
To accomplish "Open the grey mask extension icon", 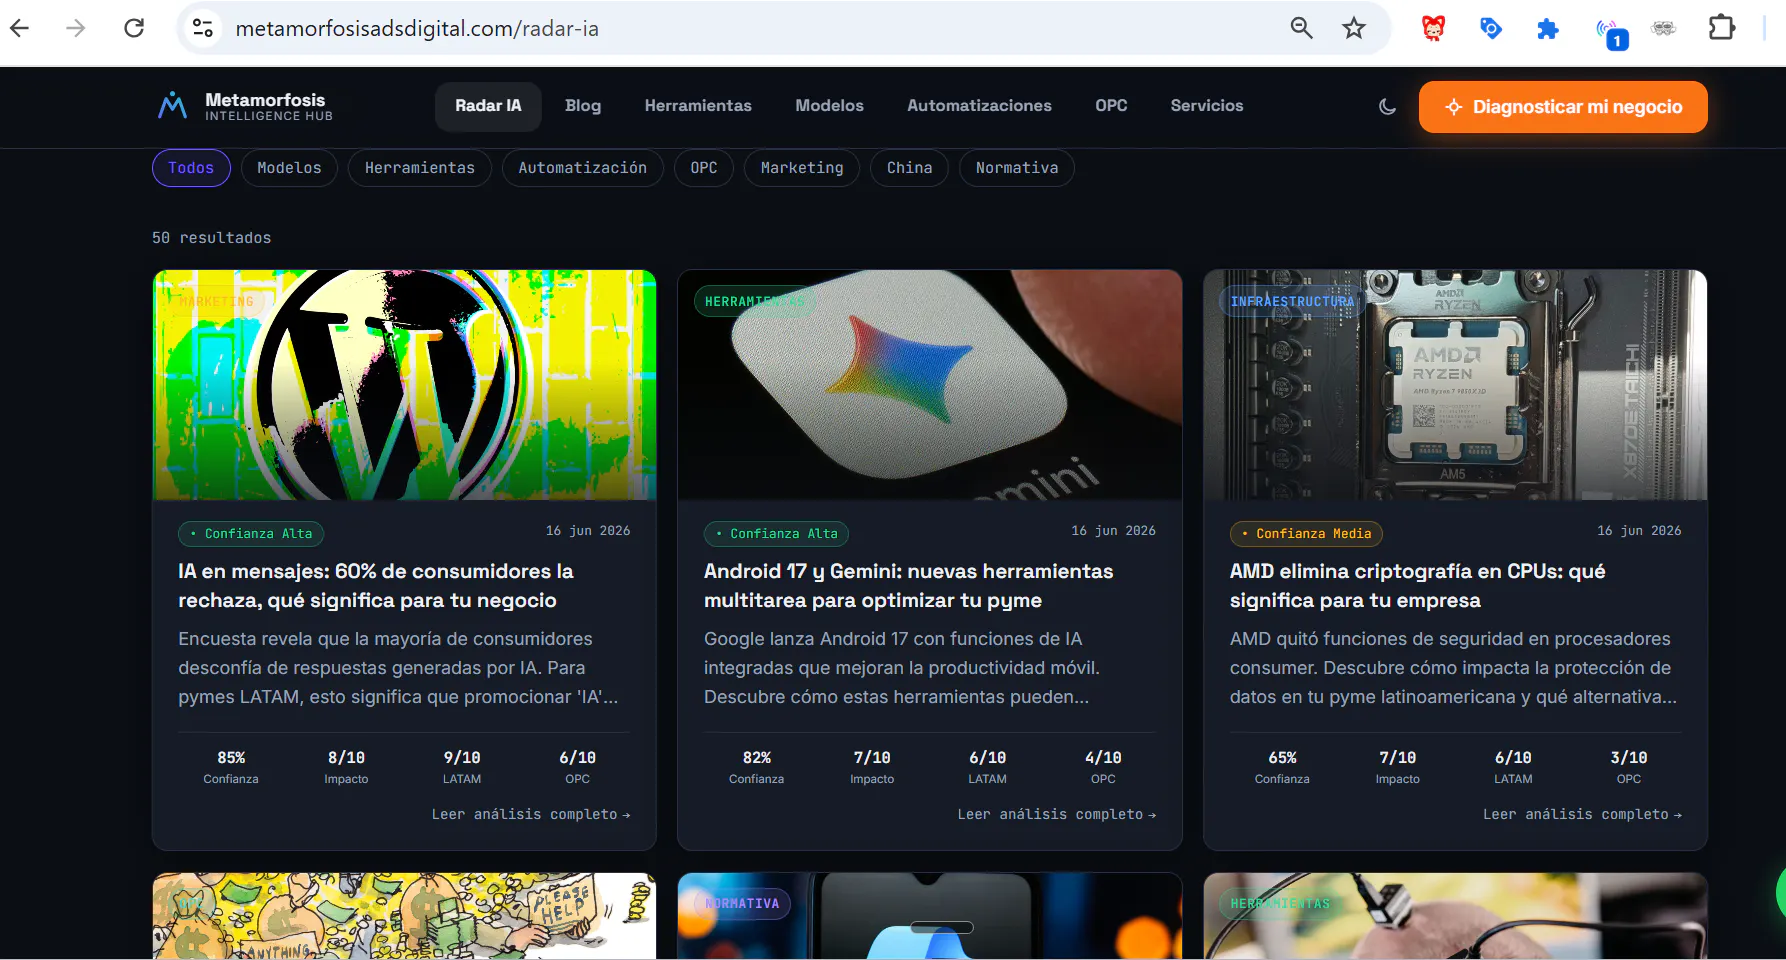I will point(1664,28).
